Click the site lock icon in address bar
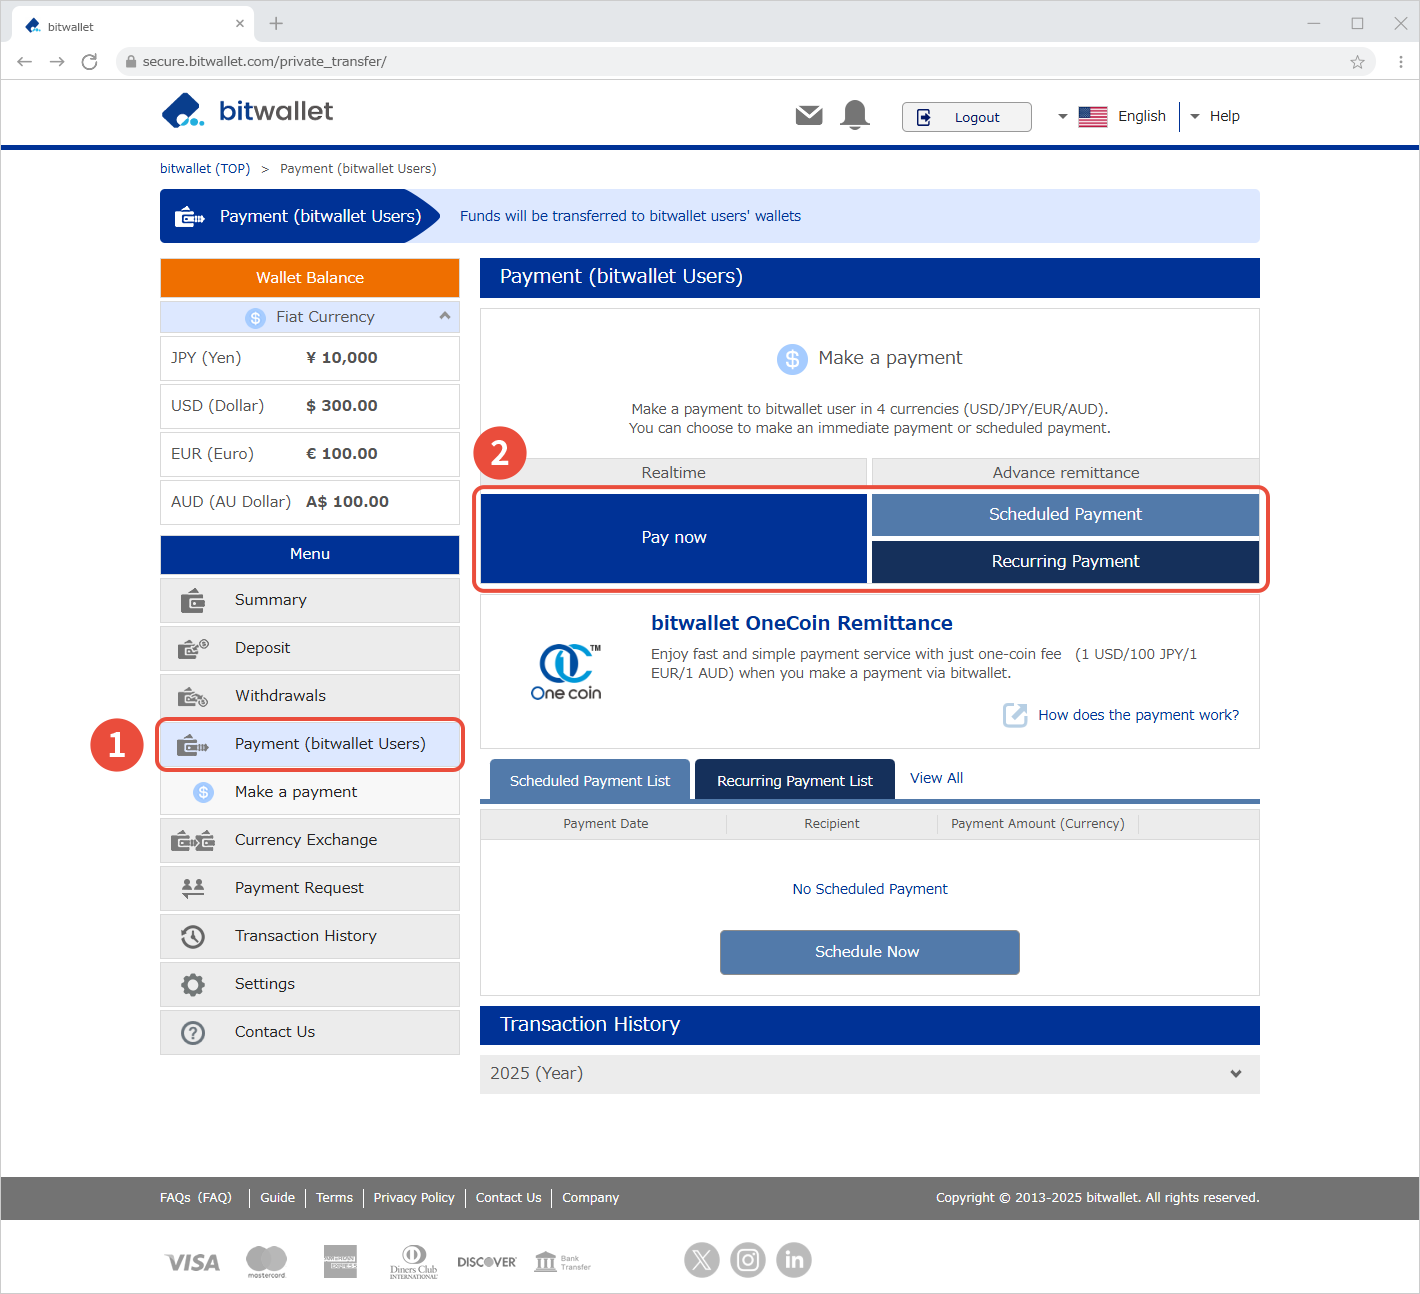The image size is (1420, 1294). (x=130, y=62)
